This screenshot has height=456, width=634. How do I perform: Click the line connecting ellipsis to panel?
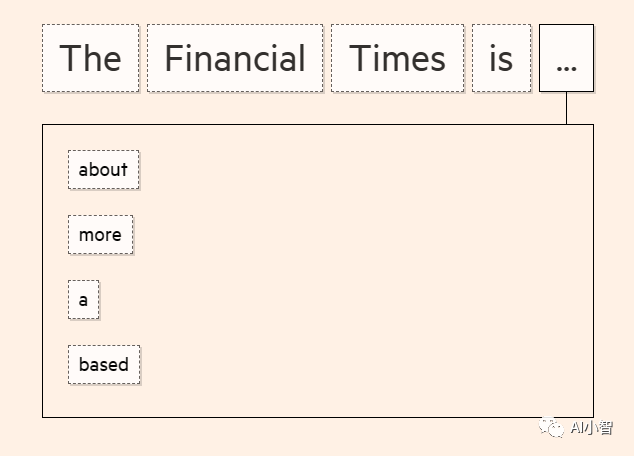click(566, 108)
